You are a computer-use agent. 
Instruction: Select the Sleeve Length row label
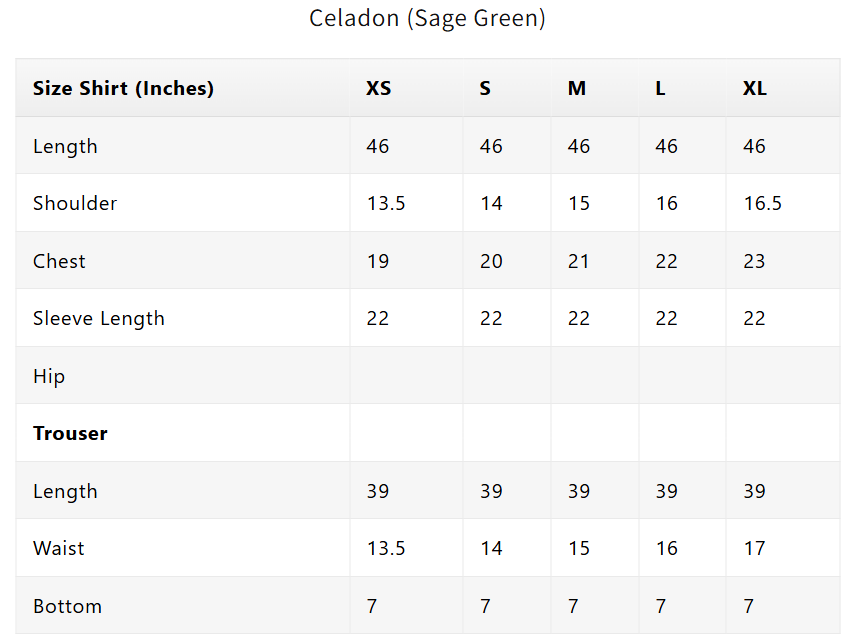point(99,318)
